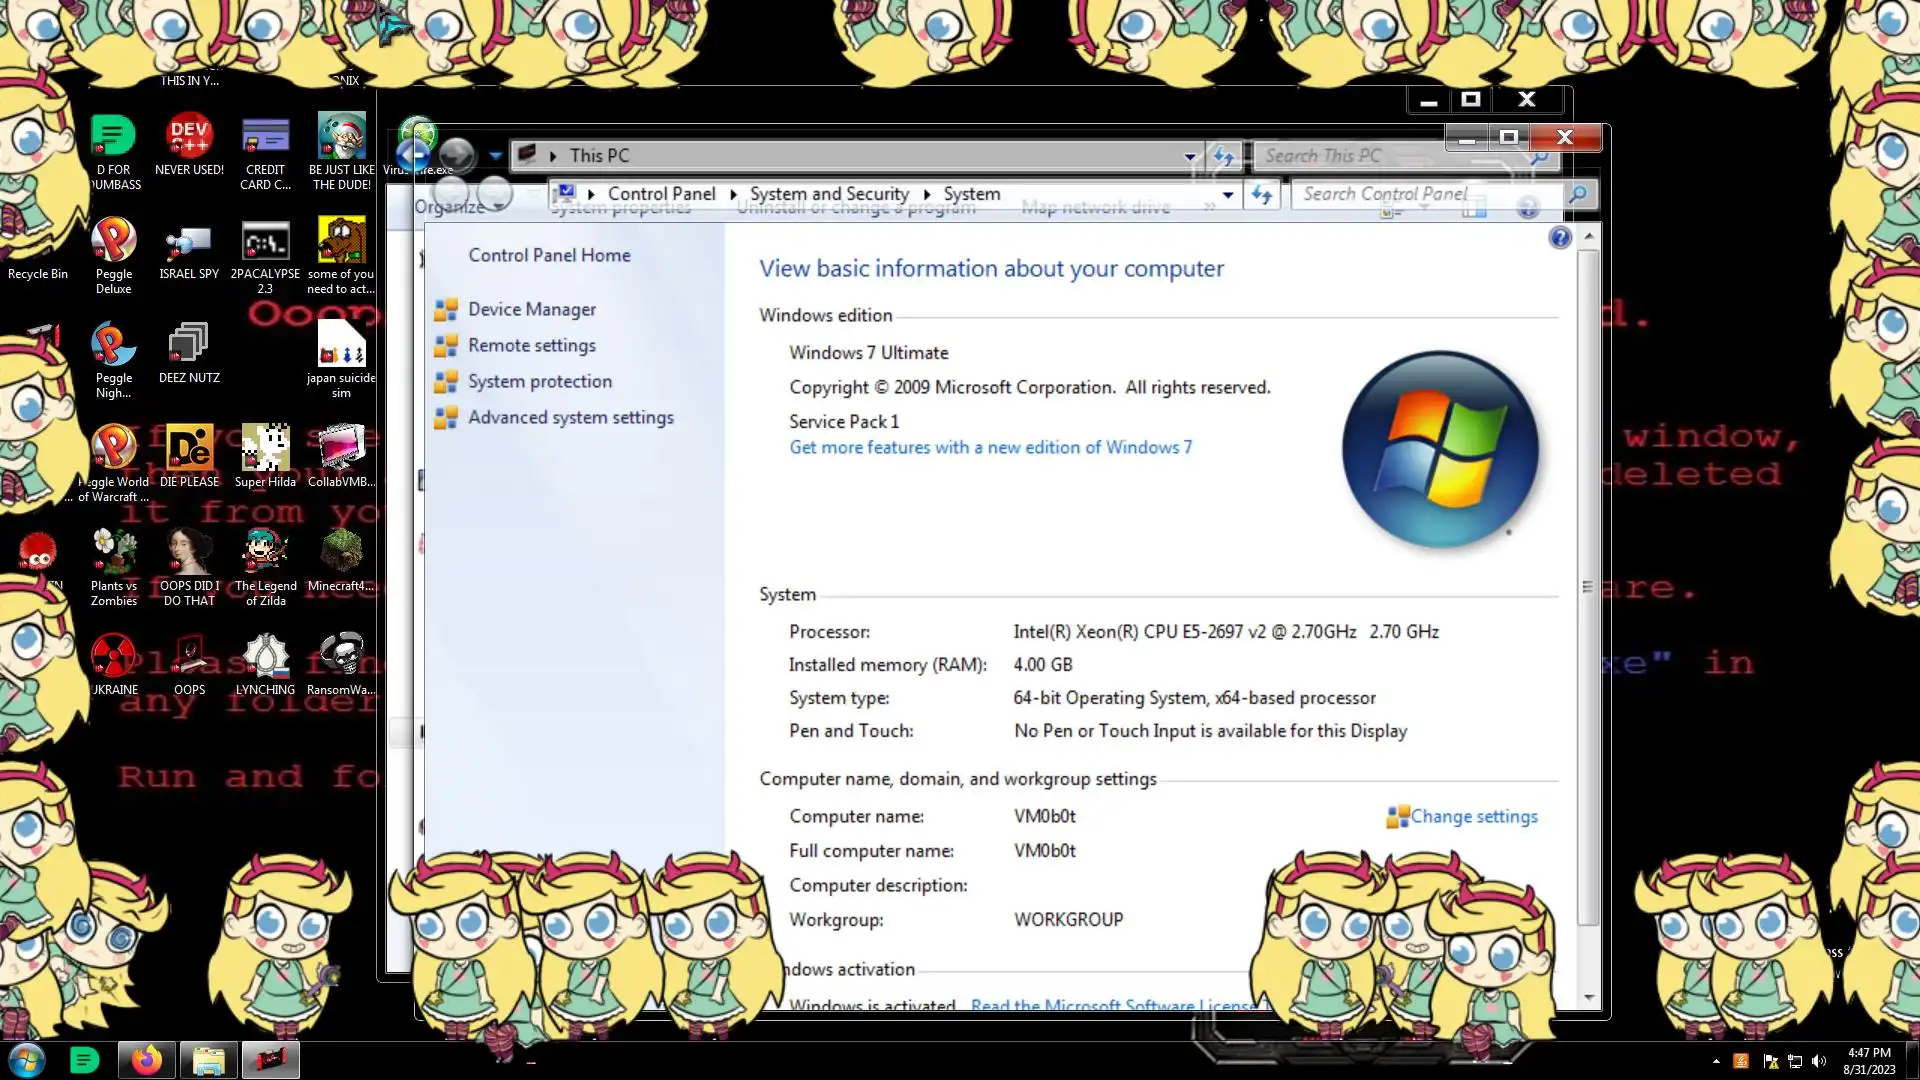Click System protection in the left pane

539,382
